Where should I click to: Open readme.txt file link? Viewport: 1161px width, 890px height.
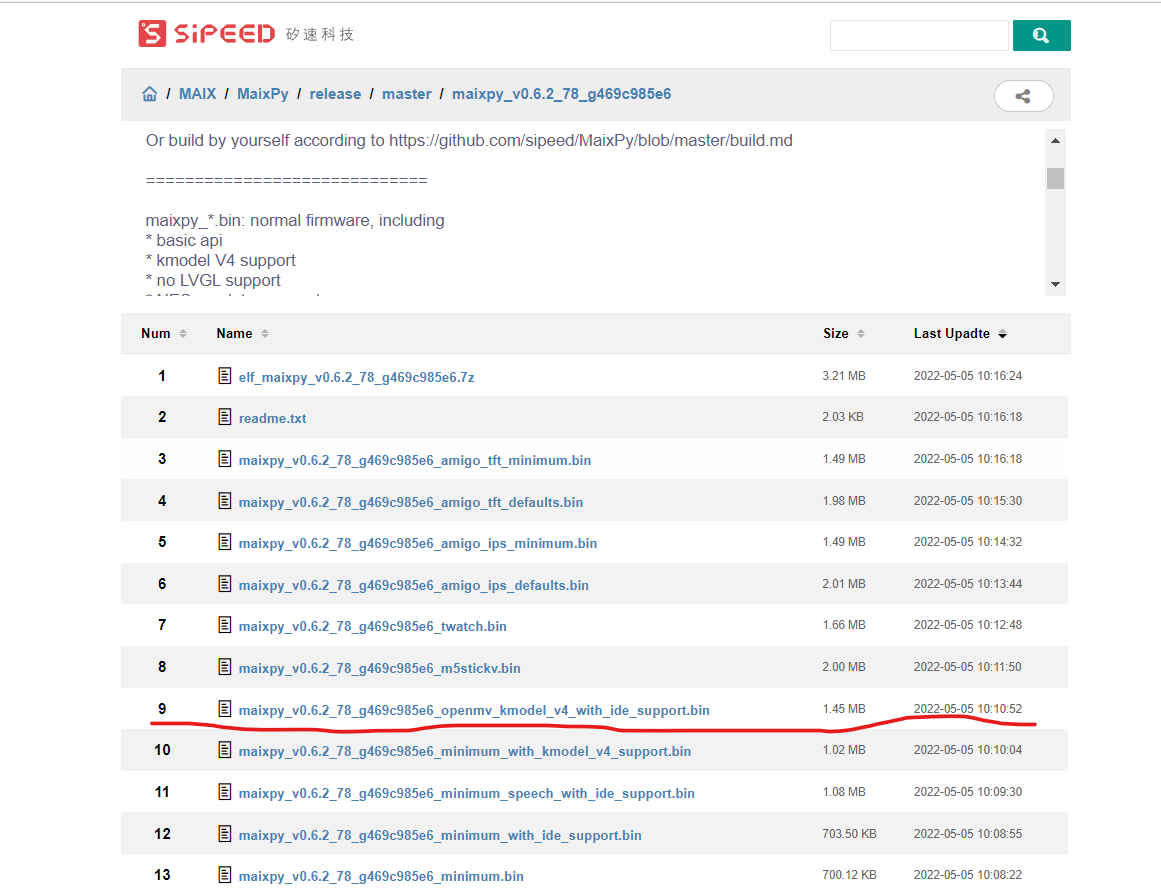272,418
